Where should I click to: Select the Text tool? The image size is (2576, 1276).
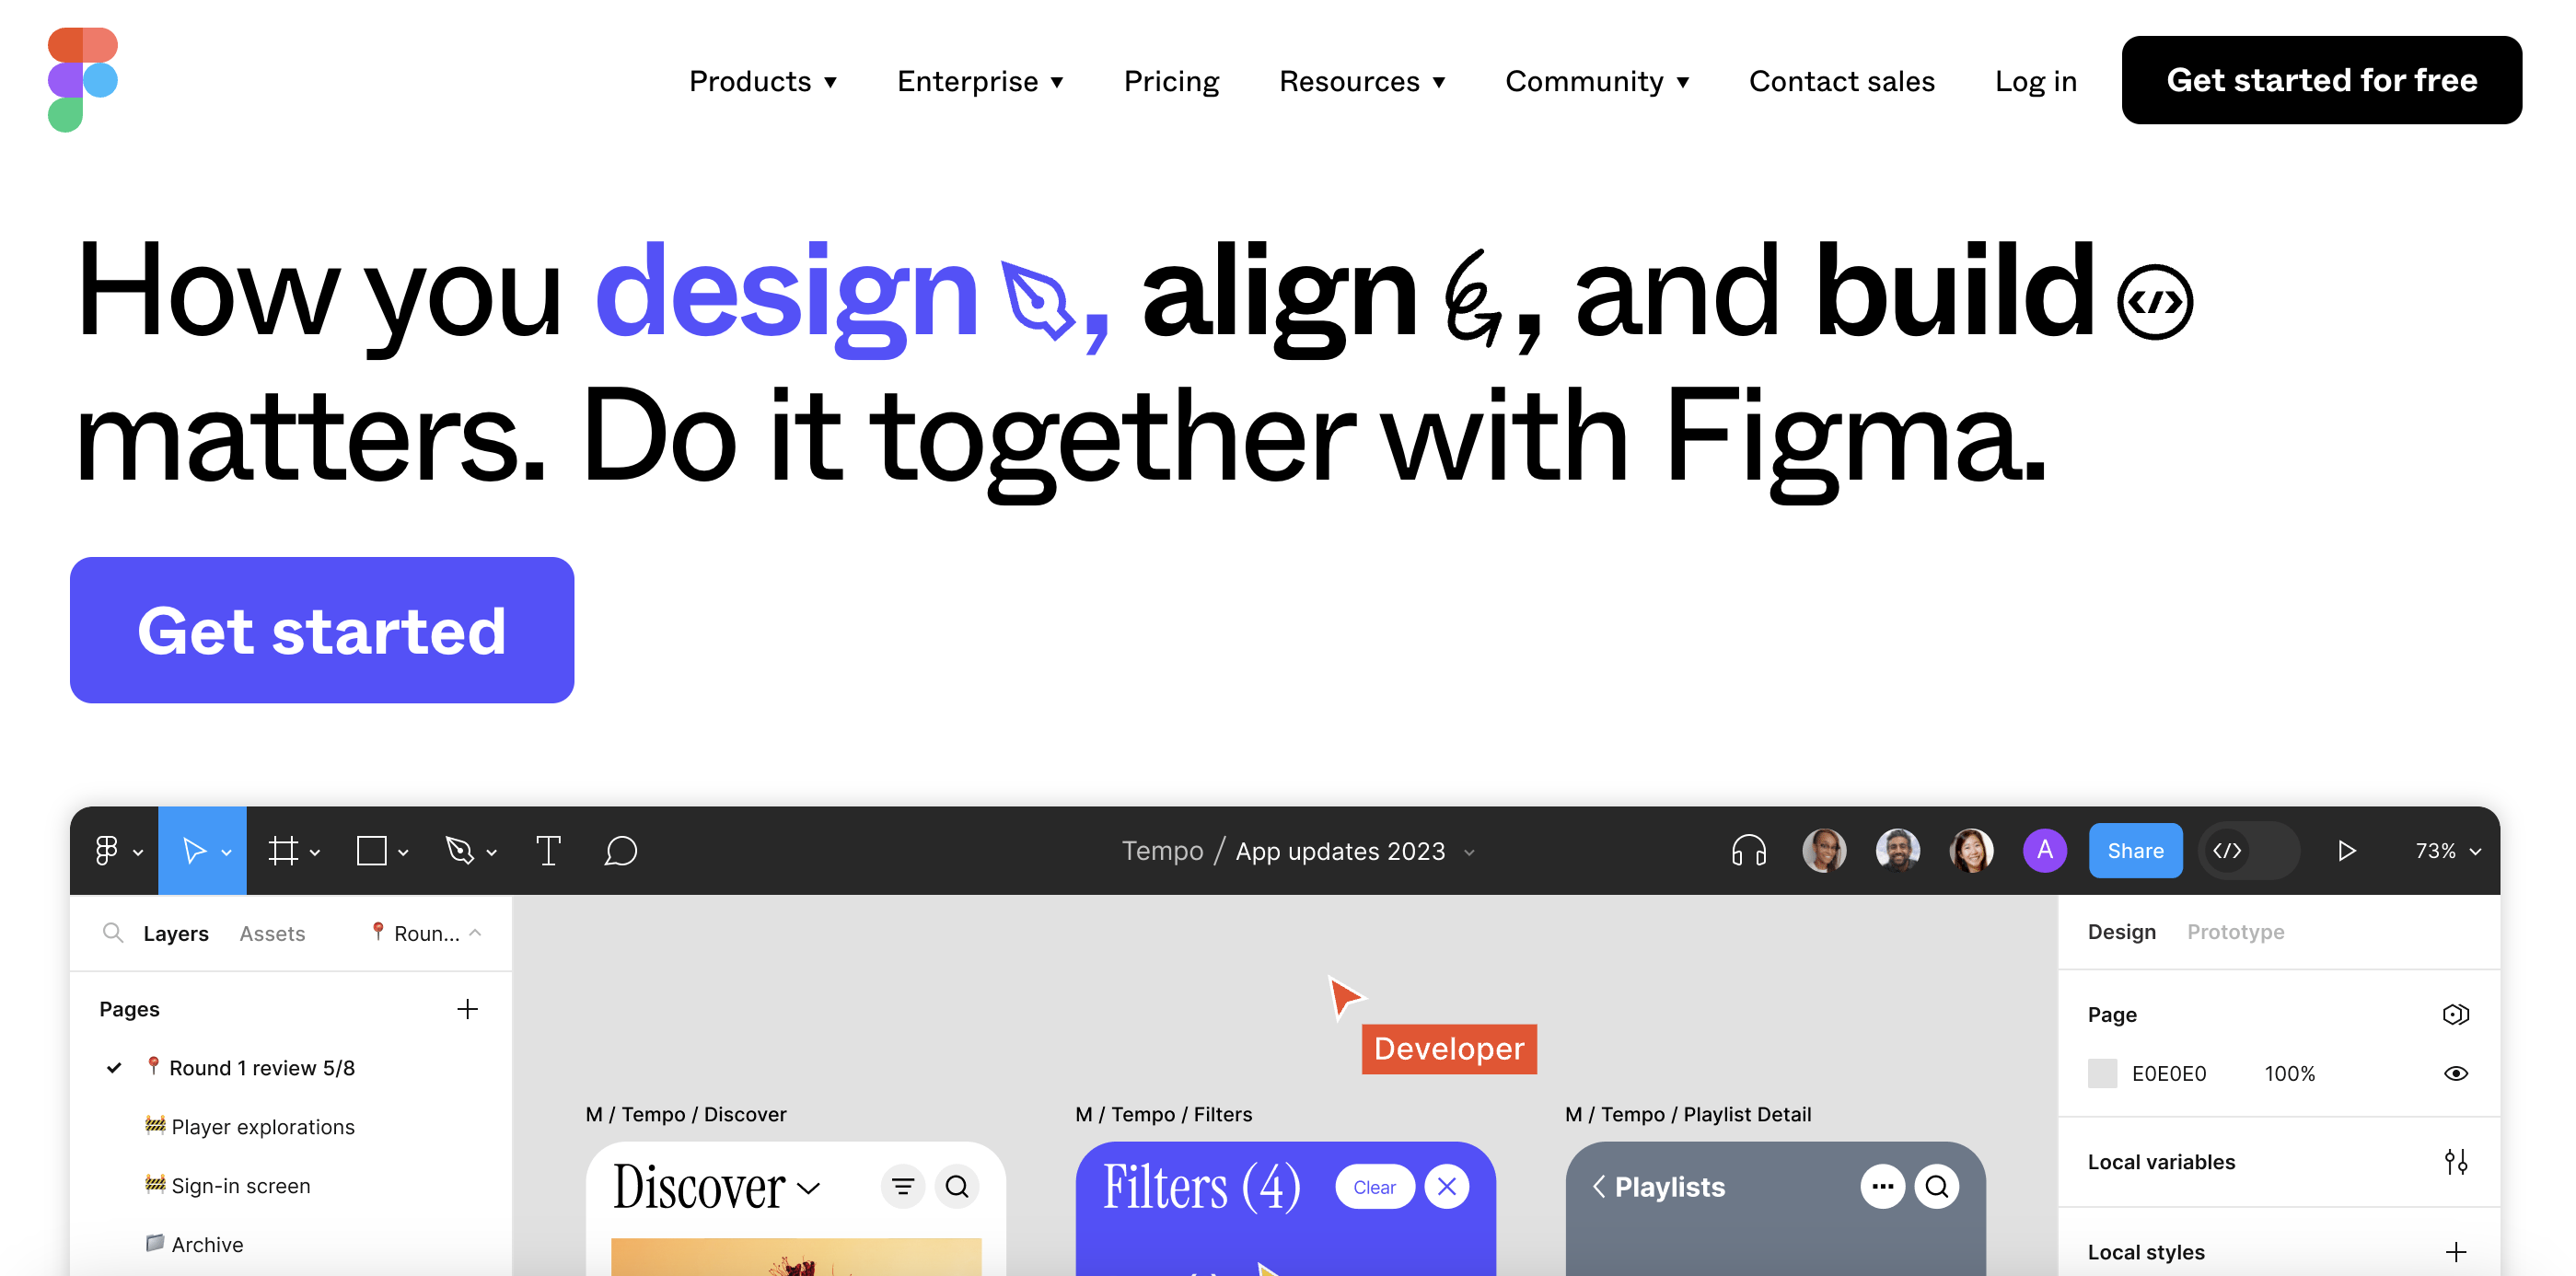[x=549, y=849]
